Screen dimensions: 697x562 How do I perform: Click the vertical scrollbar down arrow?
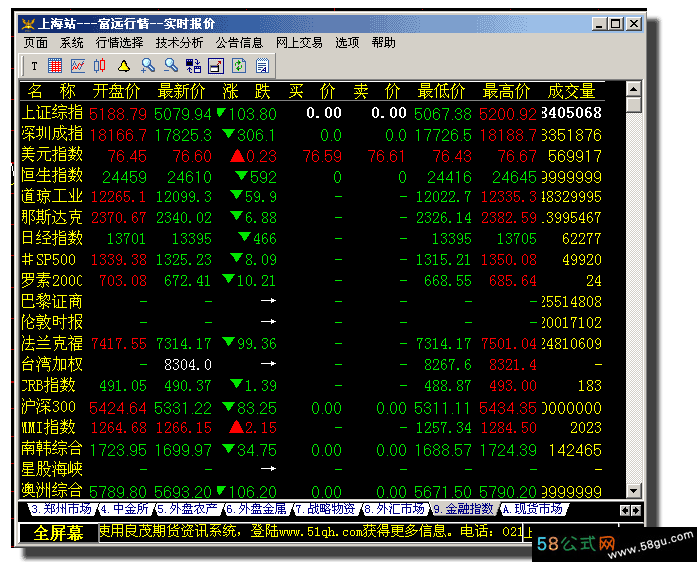pos(633,491)
